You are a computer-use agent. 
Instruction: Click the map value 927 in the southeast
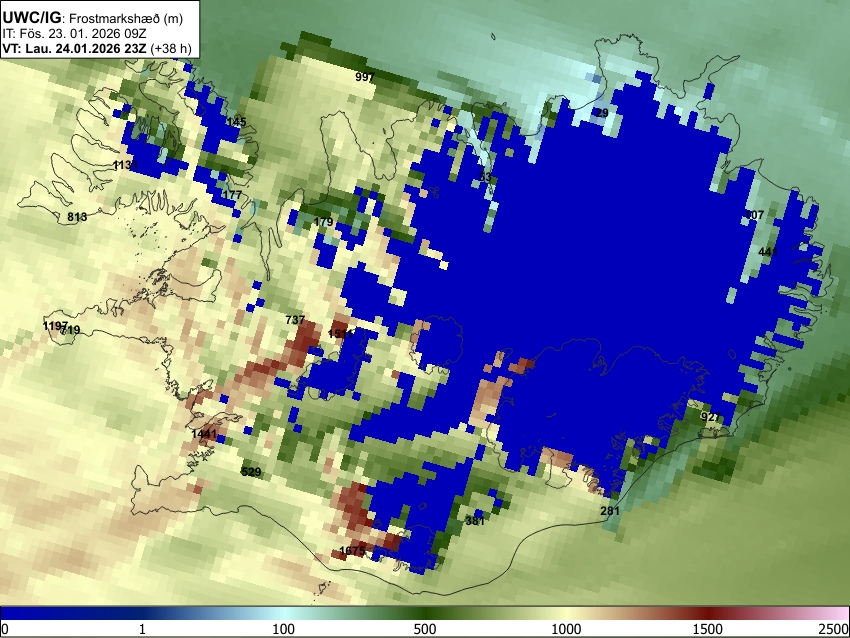[x=710, y=417]
